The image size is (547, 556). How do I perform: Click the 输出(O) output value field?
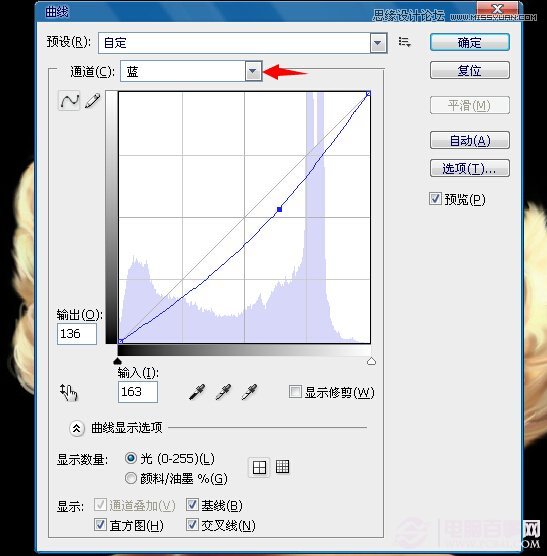click(x=77, y=334)
